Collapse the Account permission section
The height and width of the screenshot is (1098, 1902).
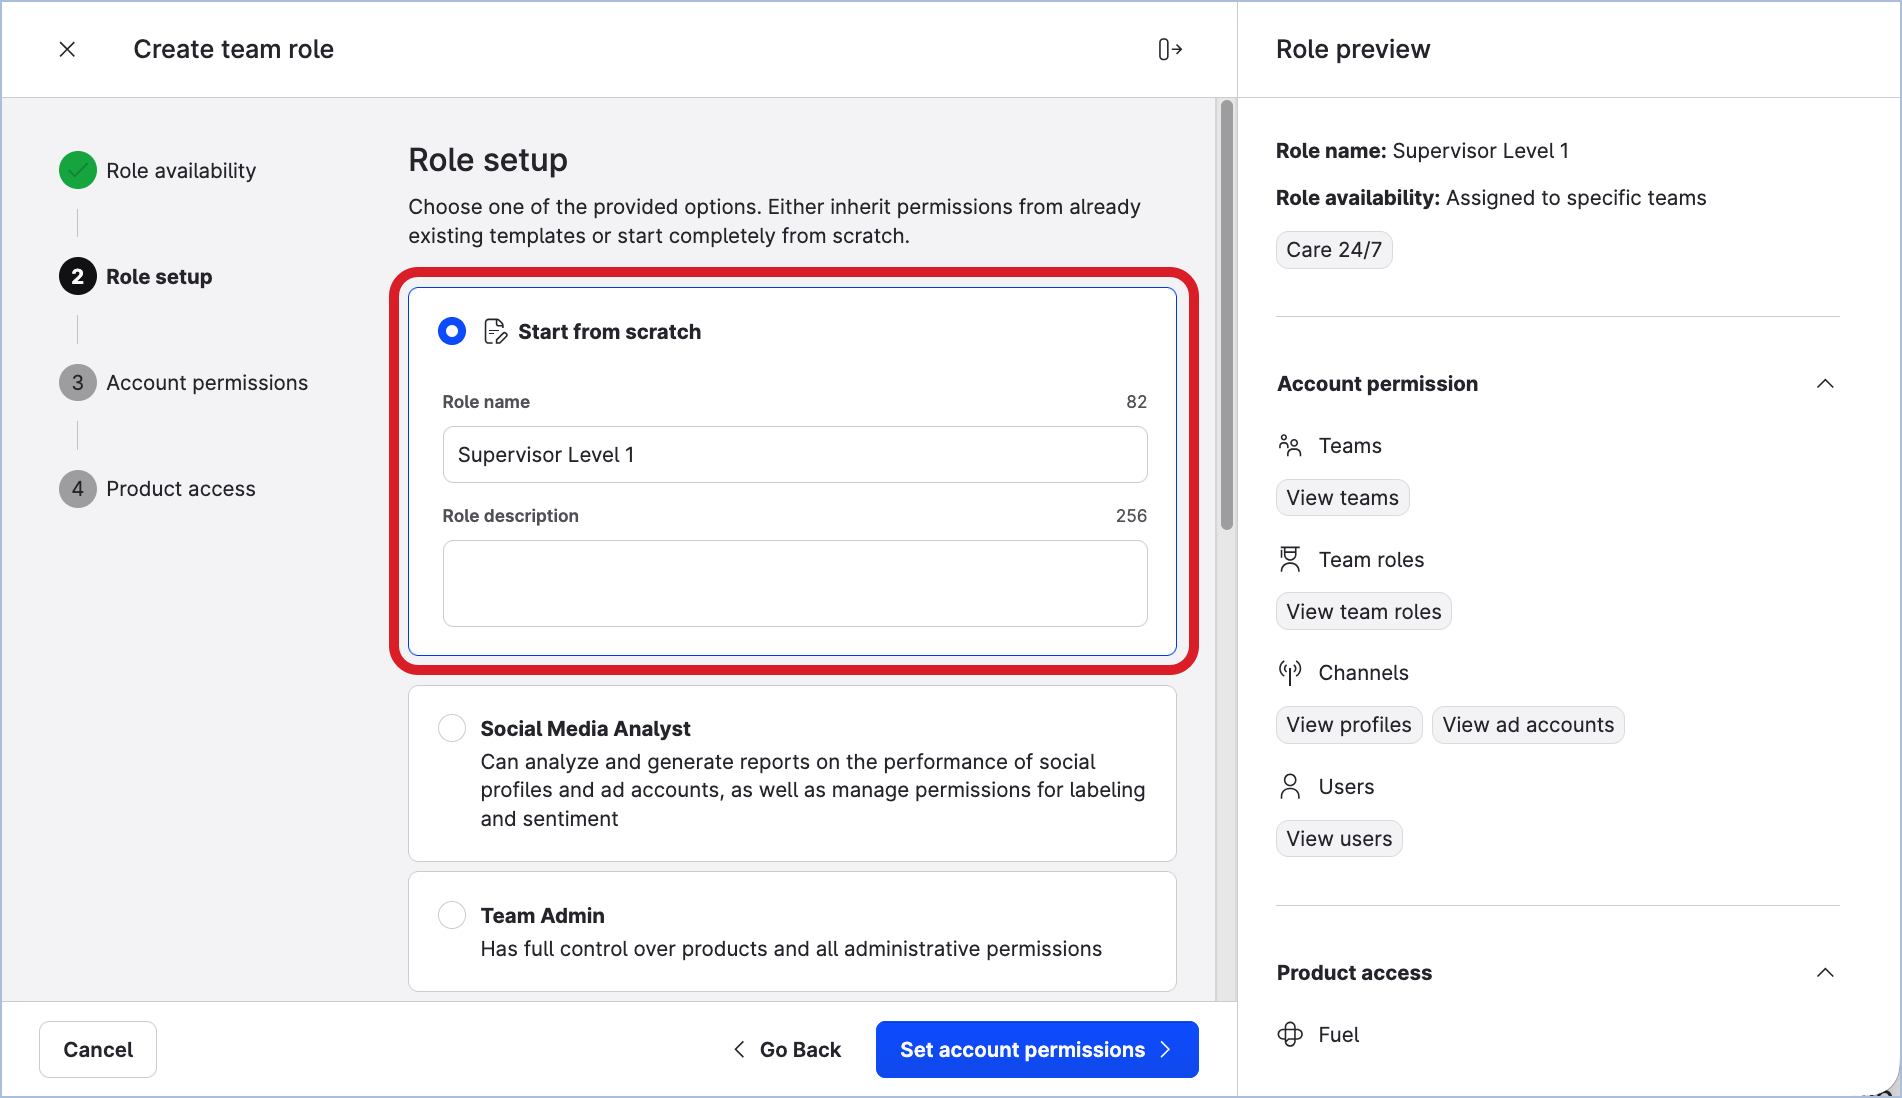pos(1825,384)
